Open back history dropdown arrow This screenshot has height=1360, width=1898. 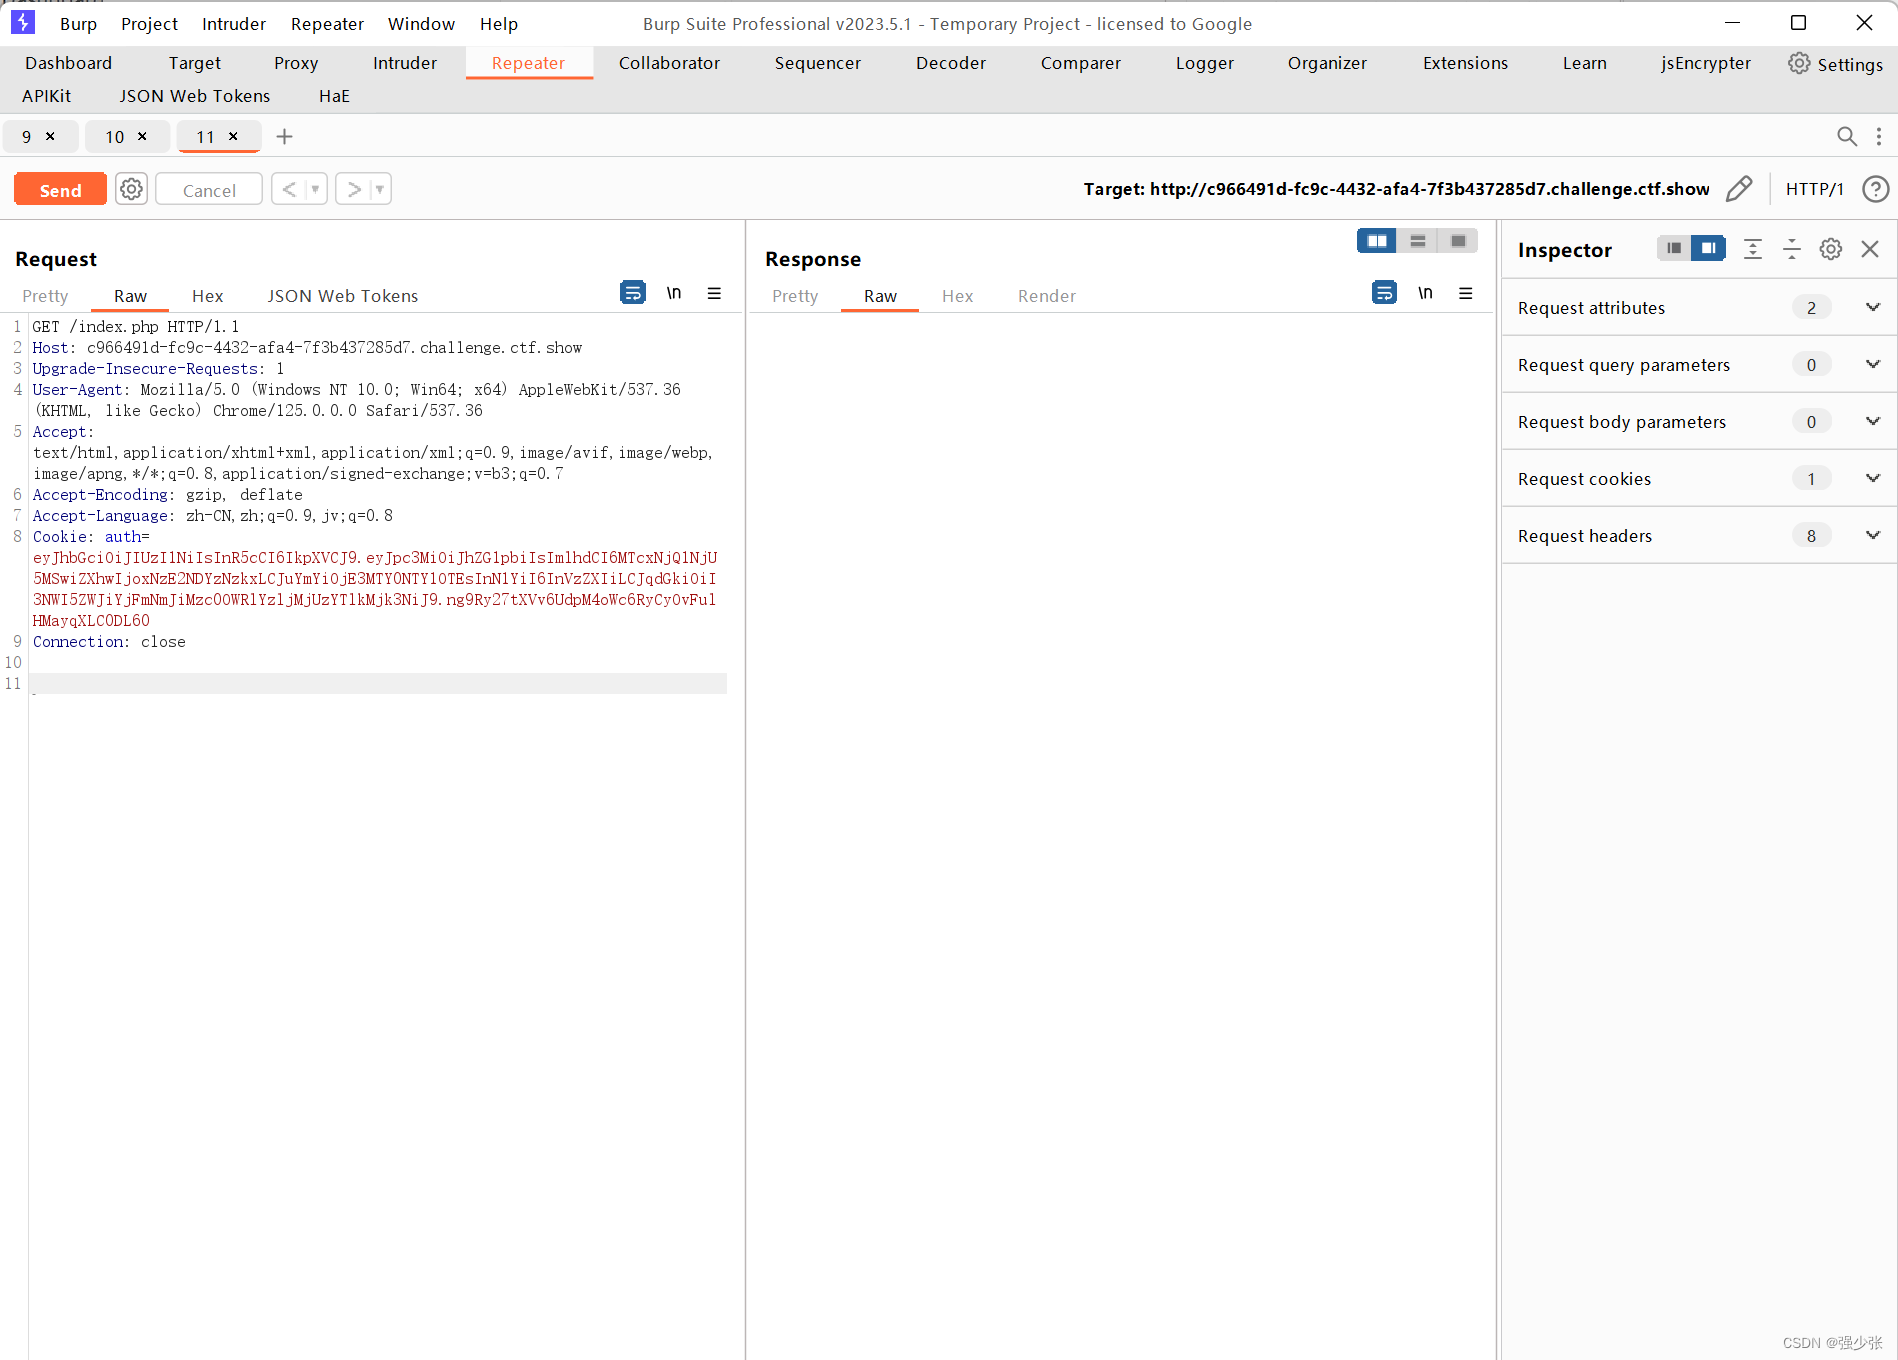315,189
